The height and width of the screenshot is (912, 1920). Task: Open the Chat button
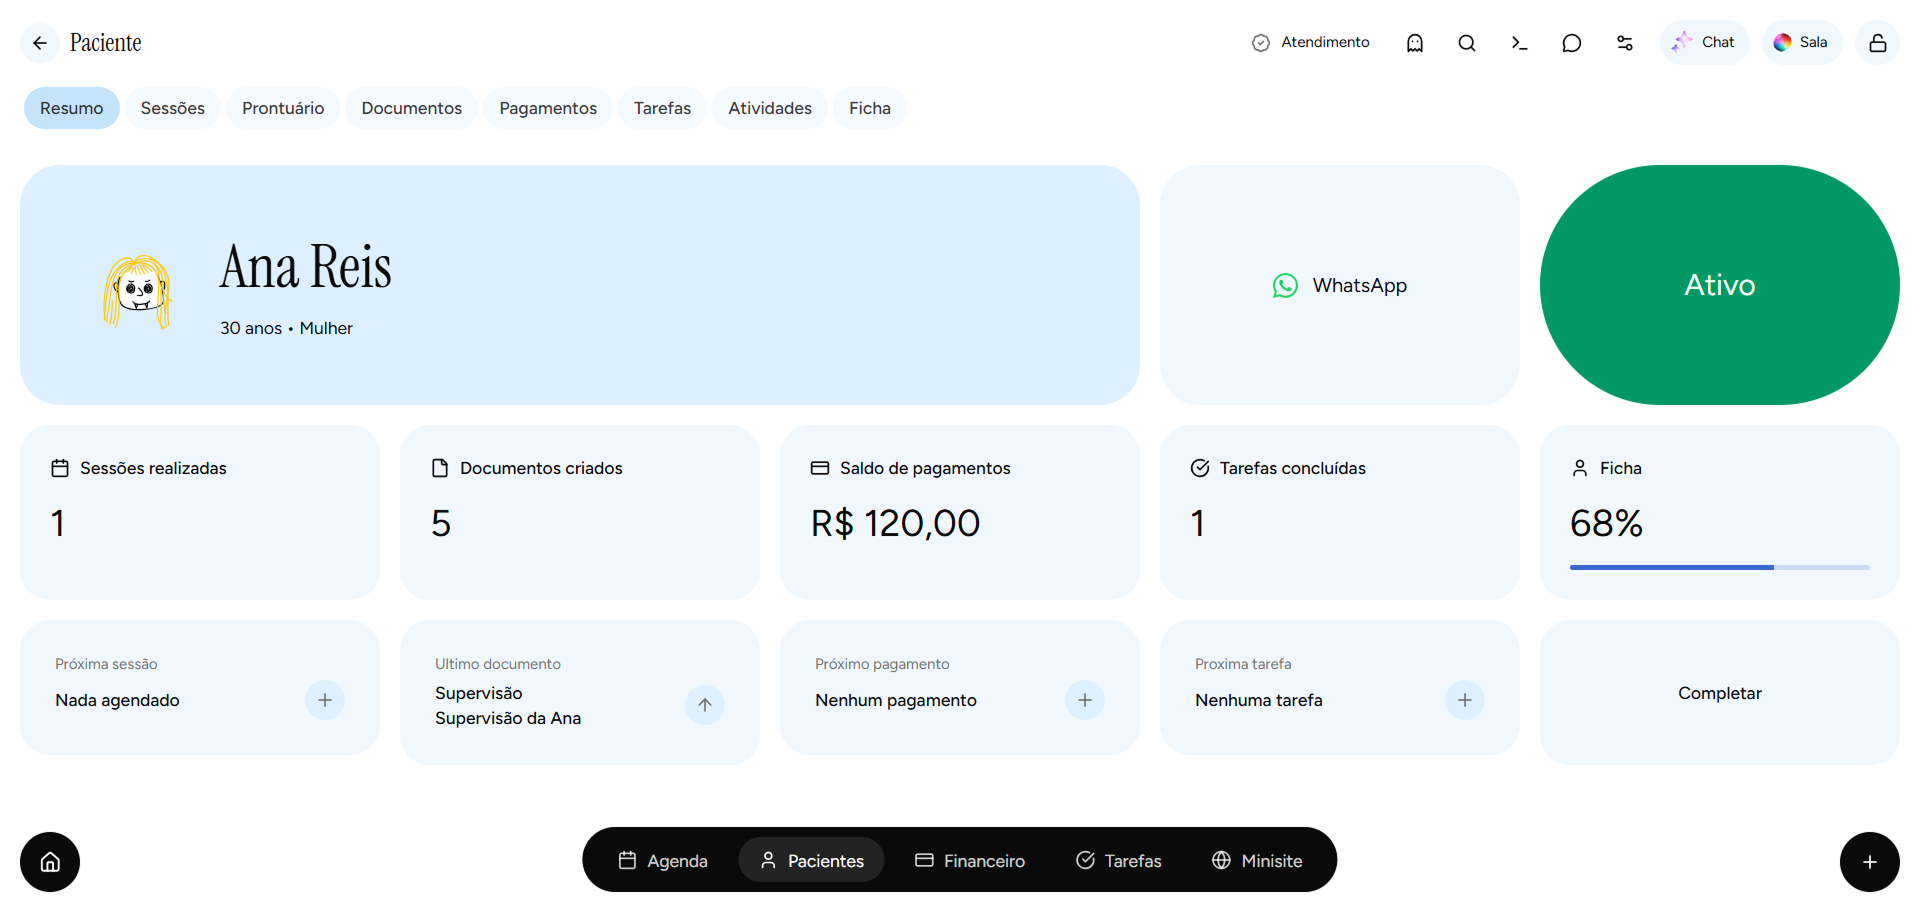(x=1705, y=43)
